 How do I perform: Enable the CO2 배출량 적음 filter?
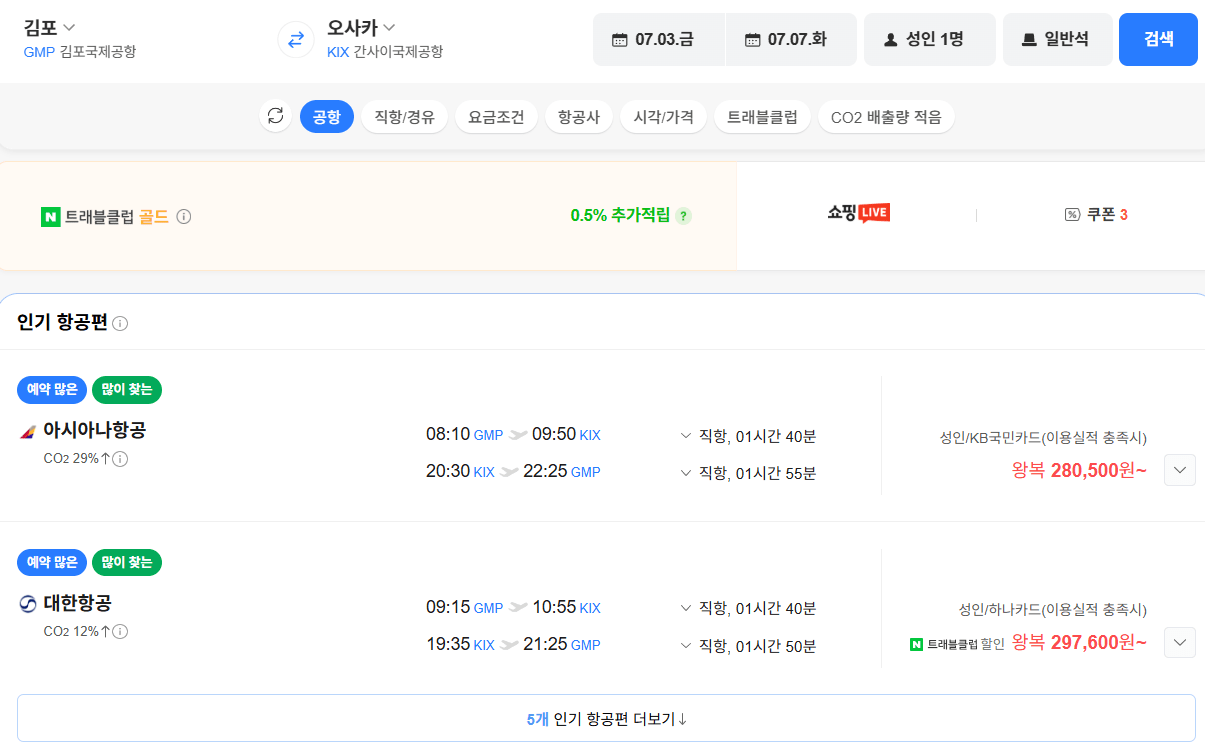pos(886,116)
